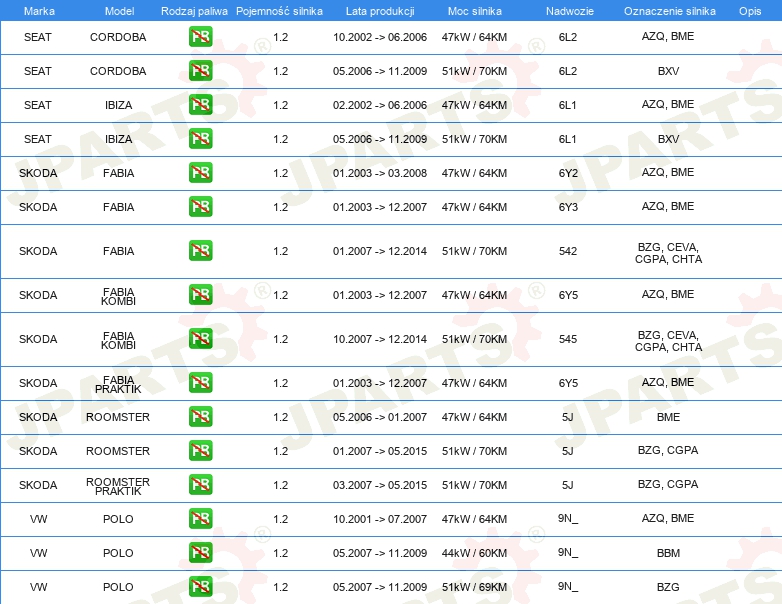
Task: Select body code 6L1 in IBIZA 02.2002 row
Action: point(568,105)
